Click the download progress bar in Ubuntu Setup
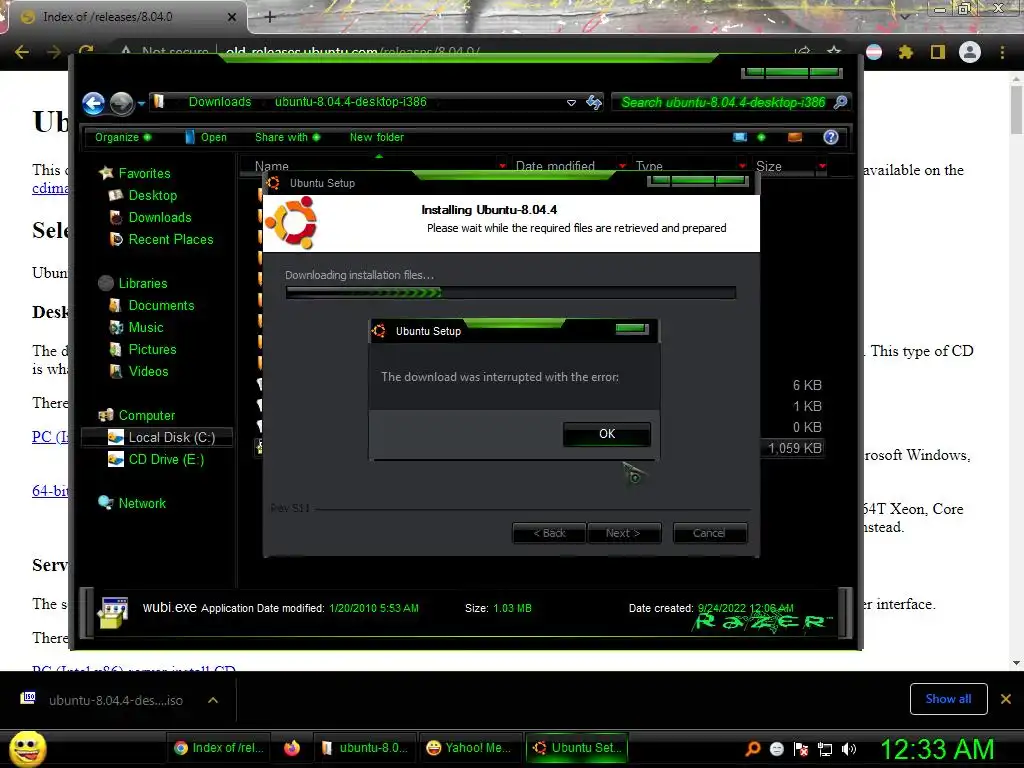This screenshot has height=768, width=1024. pos(511,293)
